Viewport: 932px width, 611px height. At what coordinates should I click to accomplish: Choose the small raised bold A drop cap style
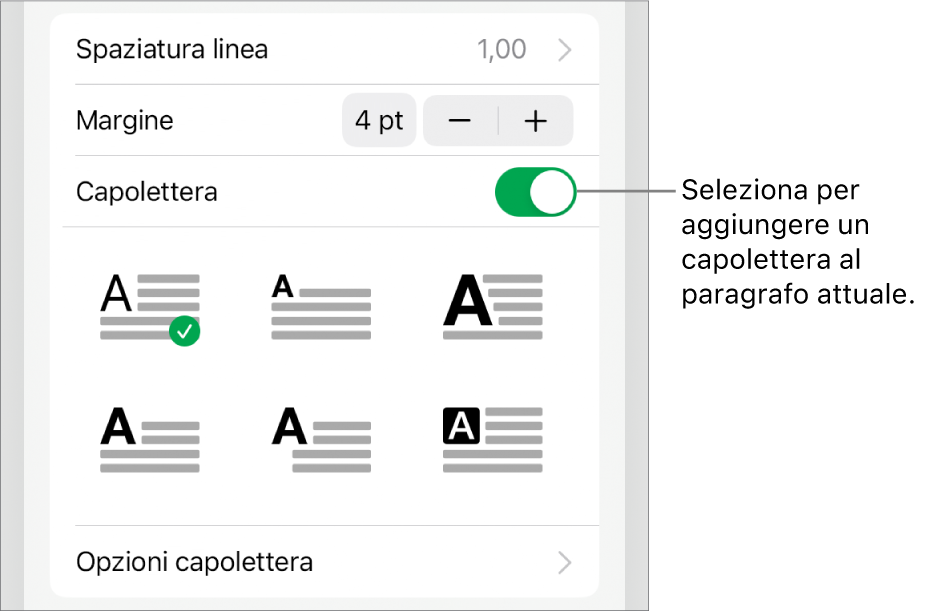click(x=321, y=307)
